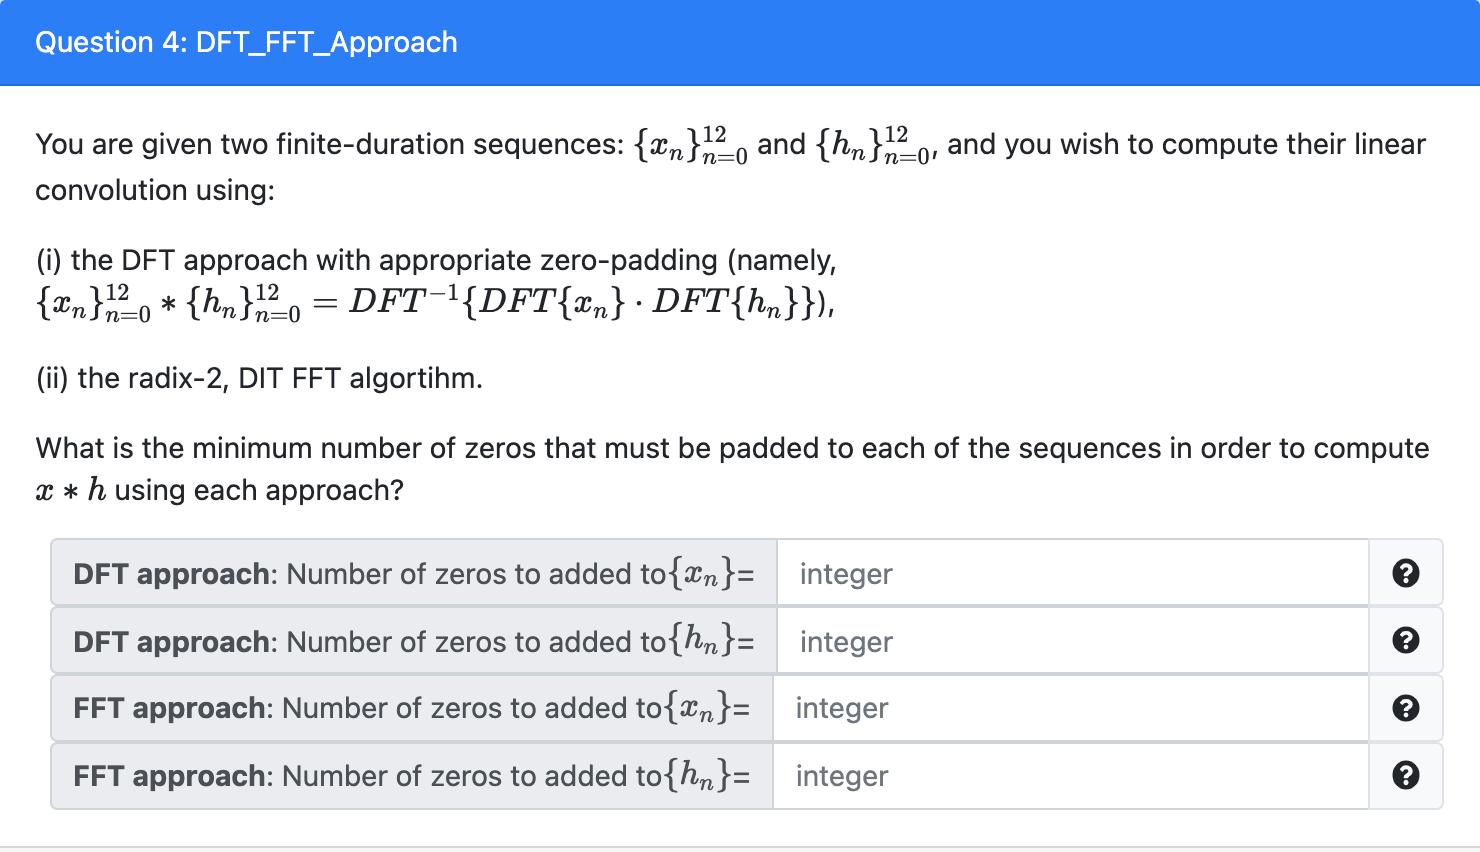This screenshot has height=852, width=1480.
Task: Focus the integer field for DFT zeros added to h
Action: click(1070, 640)
